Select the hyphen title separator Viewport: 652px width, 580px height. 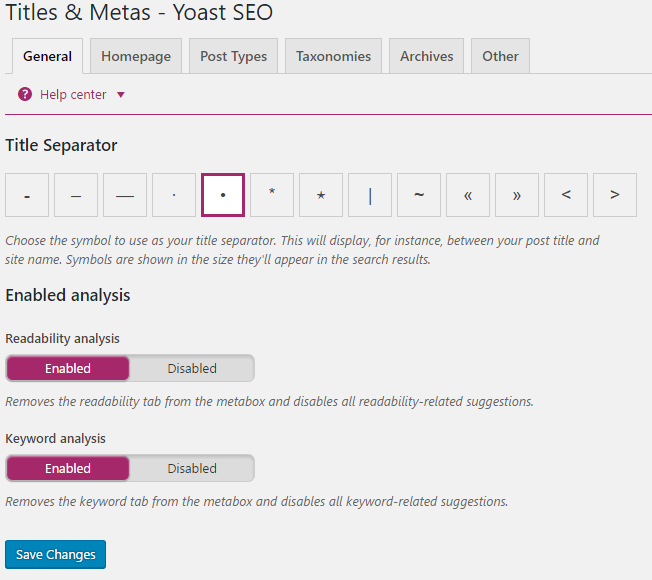[x=27, y=195]
